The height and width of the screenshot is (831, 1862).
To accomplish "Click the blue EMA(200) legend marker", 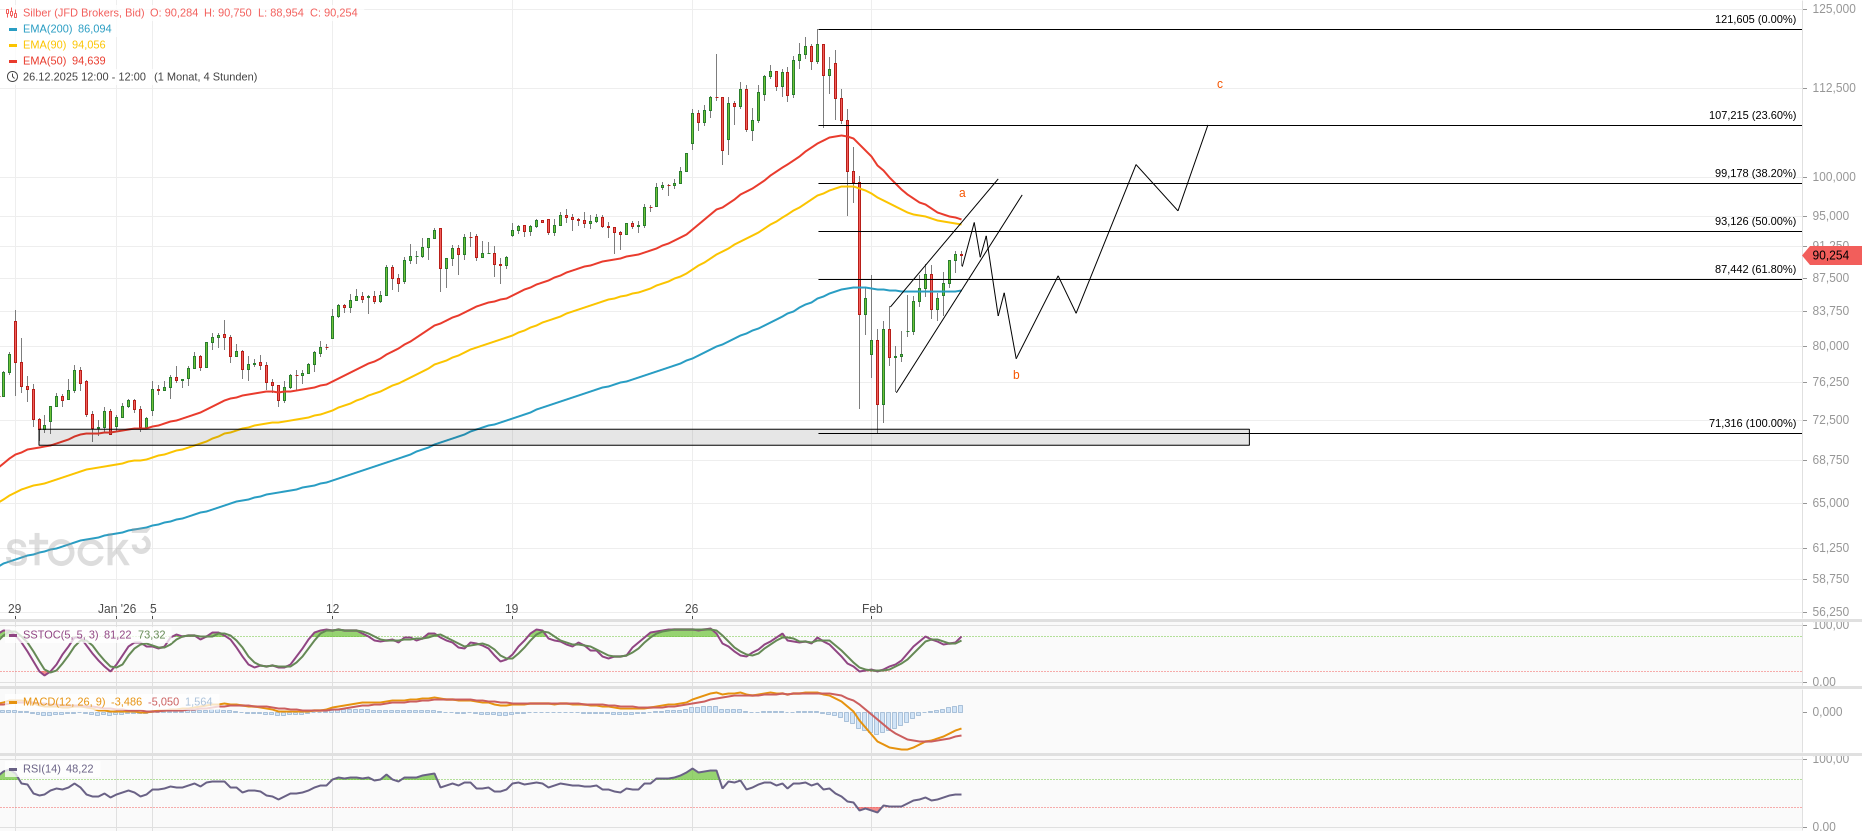I will (13, 29).
